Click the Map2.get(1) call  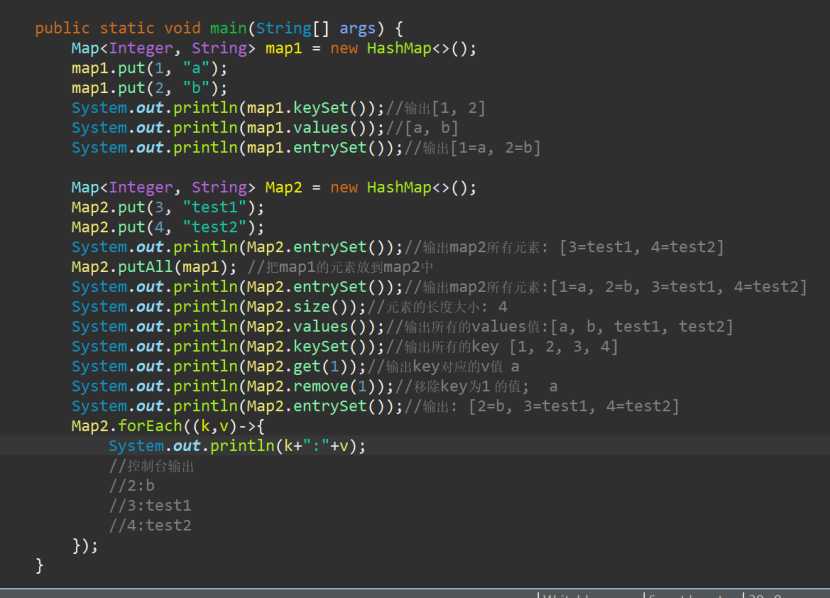[300, 366]
